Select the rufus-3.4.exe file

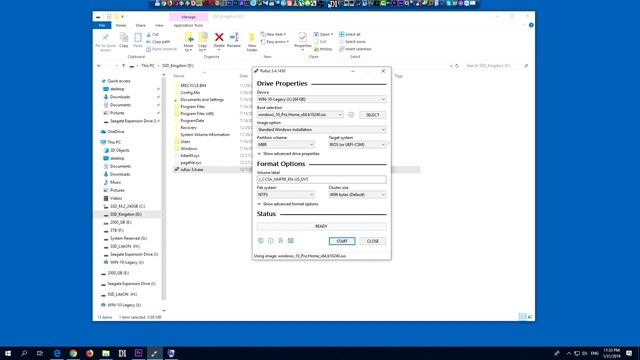[191, 169]
